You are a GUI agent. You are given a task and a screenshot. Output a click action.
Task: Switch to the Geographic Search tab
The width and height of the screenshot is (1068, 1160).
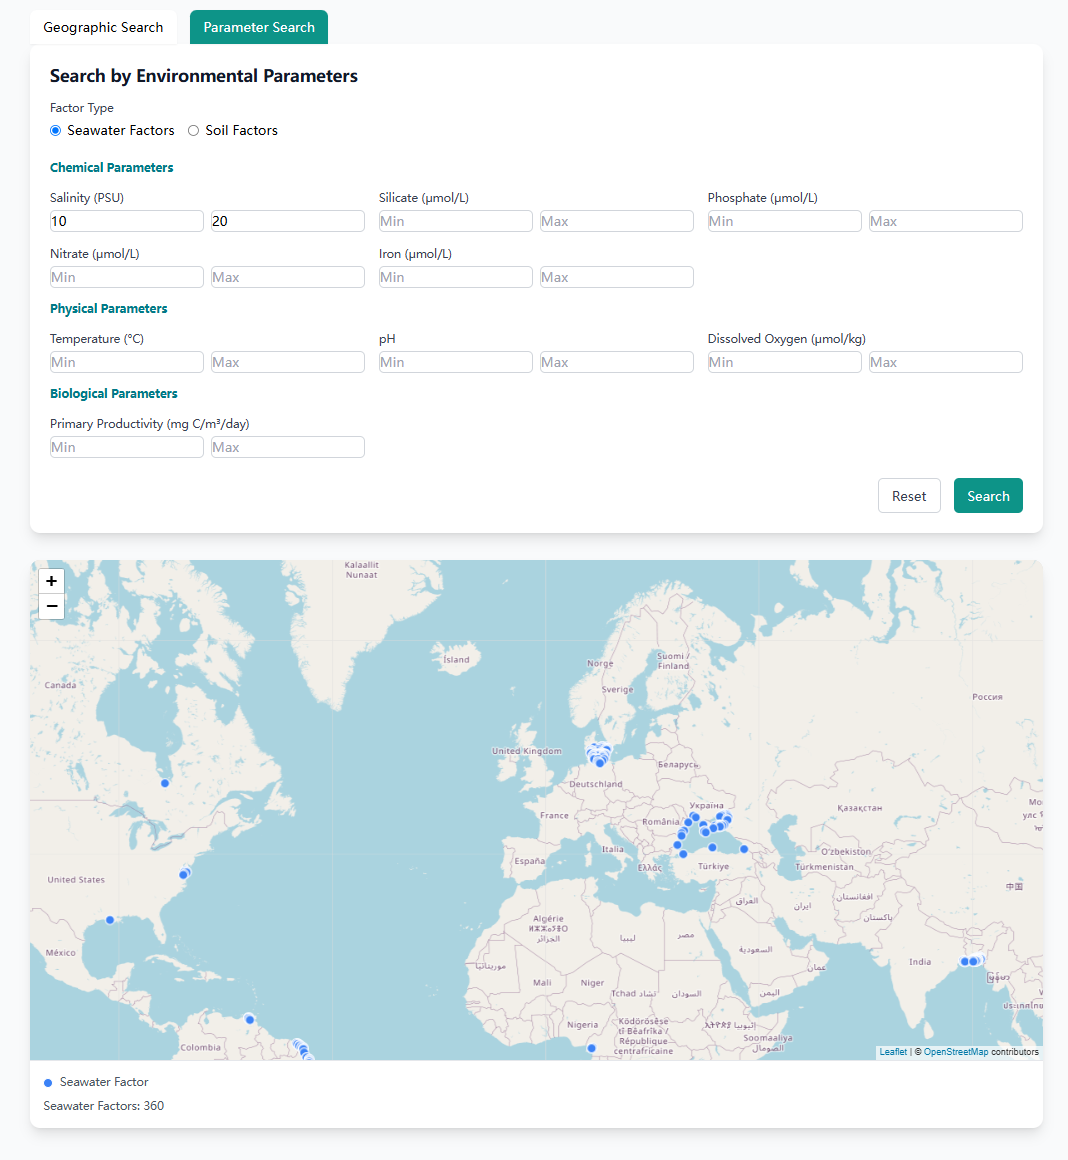(x=104, y=27)
